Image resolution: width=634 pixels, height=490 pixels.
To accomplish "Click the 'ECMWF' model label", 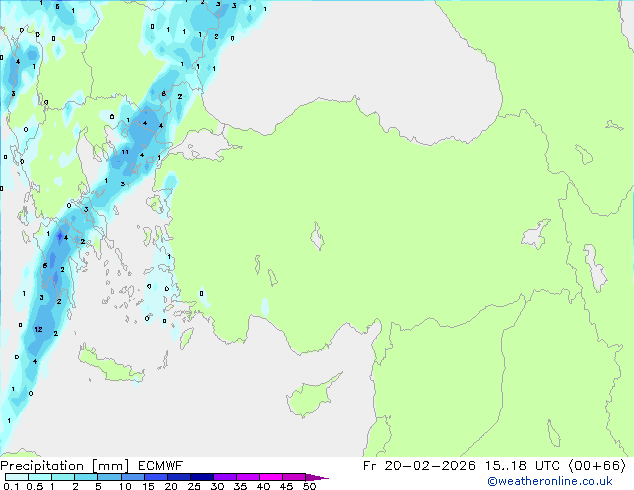I will [x=161, y=466].
